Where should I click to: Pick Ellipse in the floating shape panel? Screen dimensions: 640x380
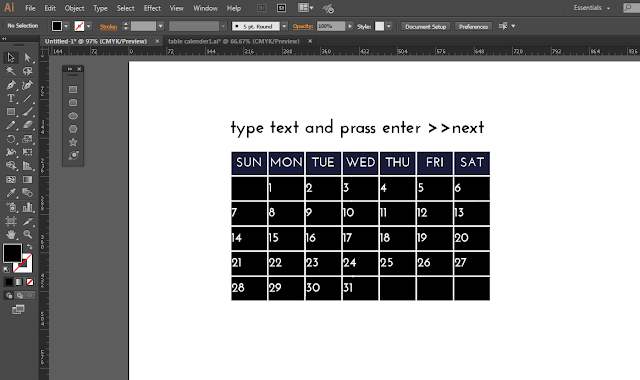coord(73,116)
